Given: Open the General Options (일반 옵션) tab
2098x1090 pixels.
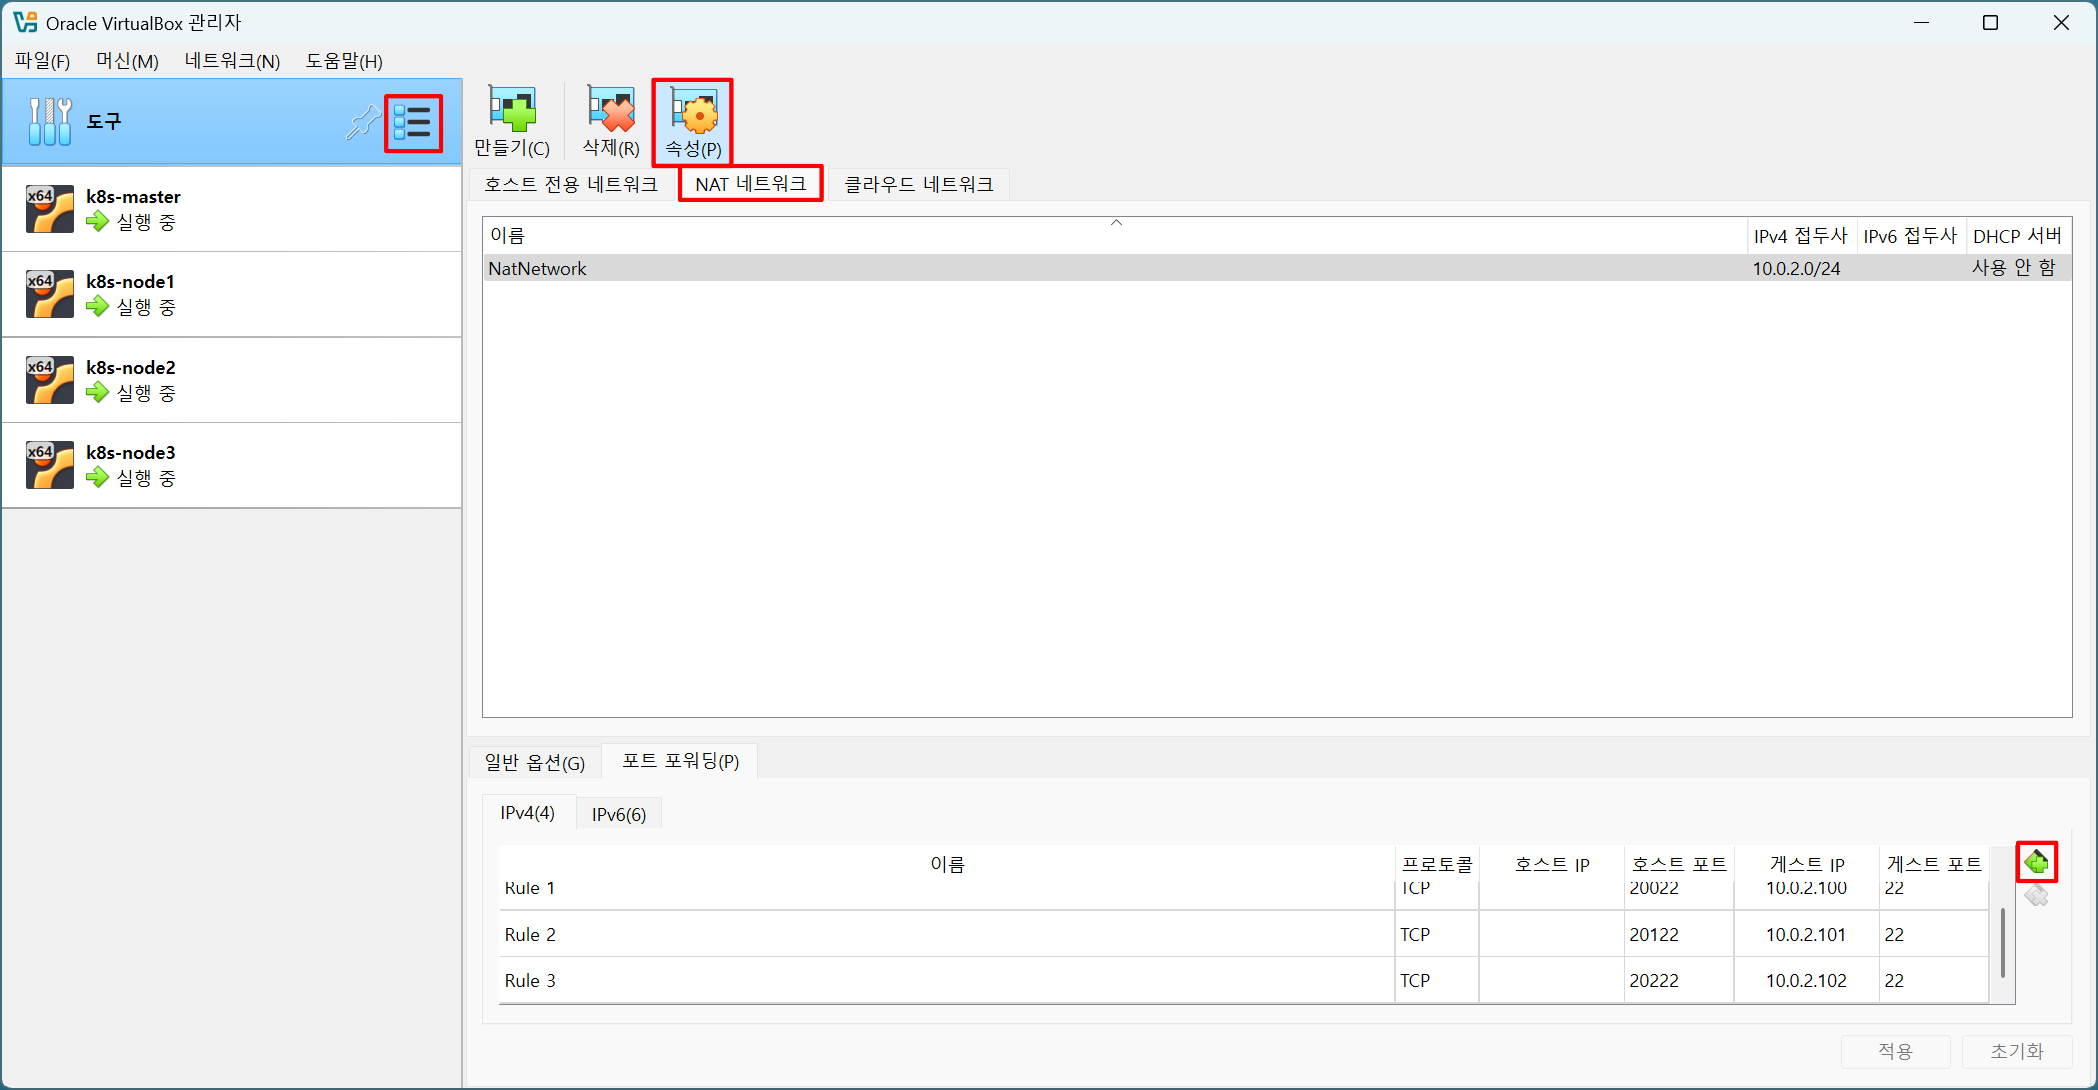Looking at the screenshot, I should tap(535, 762).
